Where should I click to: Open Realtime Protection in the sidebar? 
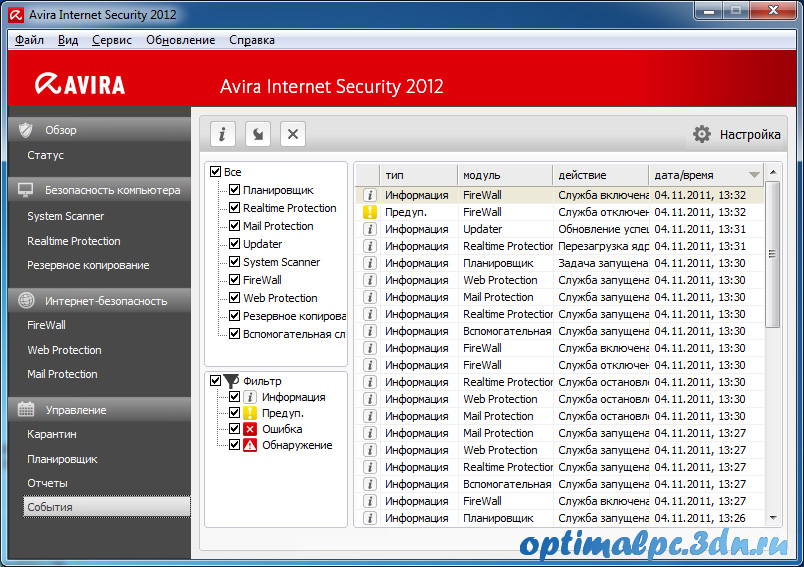[74, 241]
